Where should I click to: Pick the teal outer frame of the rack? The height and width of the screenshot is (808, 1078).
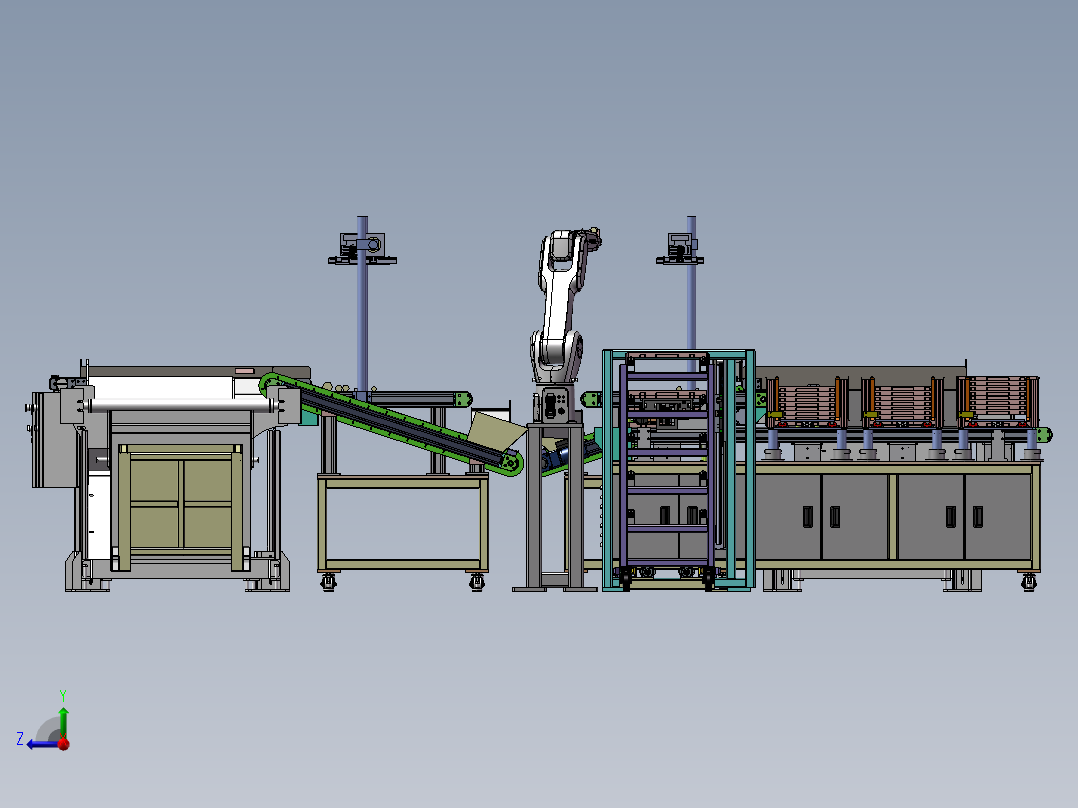tap(679, 470)
